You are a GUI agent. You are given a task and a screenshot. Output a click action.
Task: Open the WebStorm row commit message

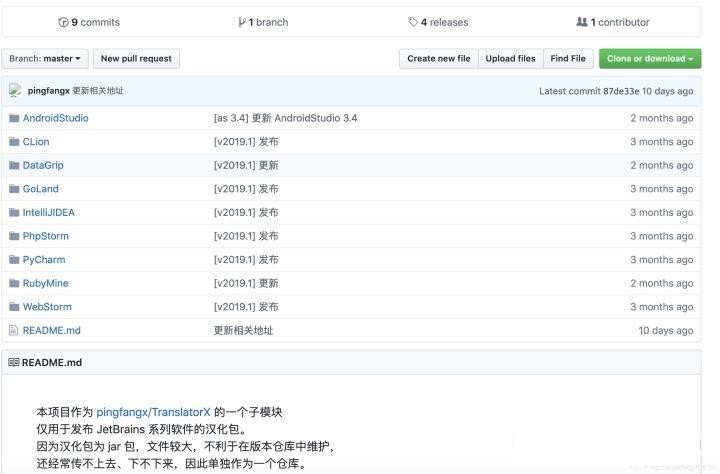point(246,307)
